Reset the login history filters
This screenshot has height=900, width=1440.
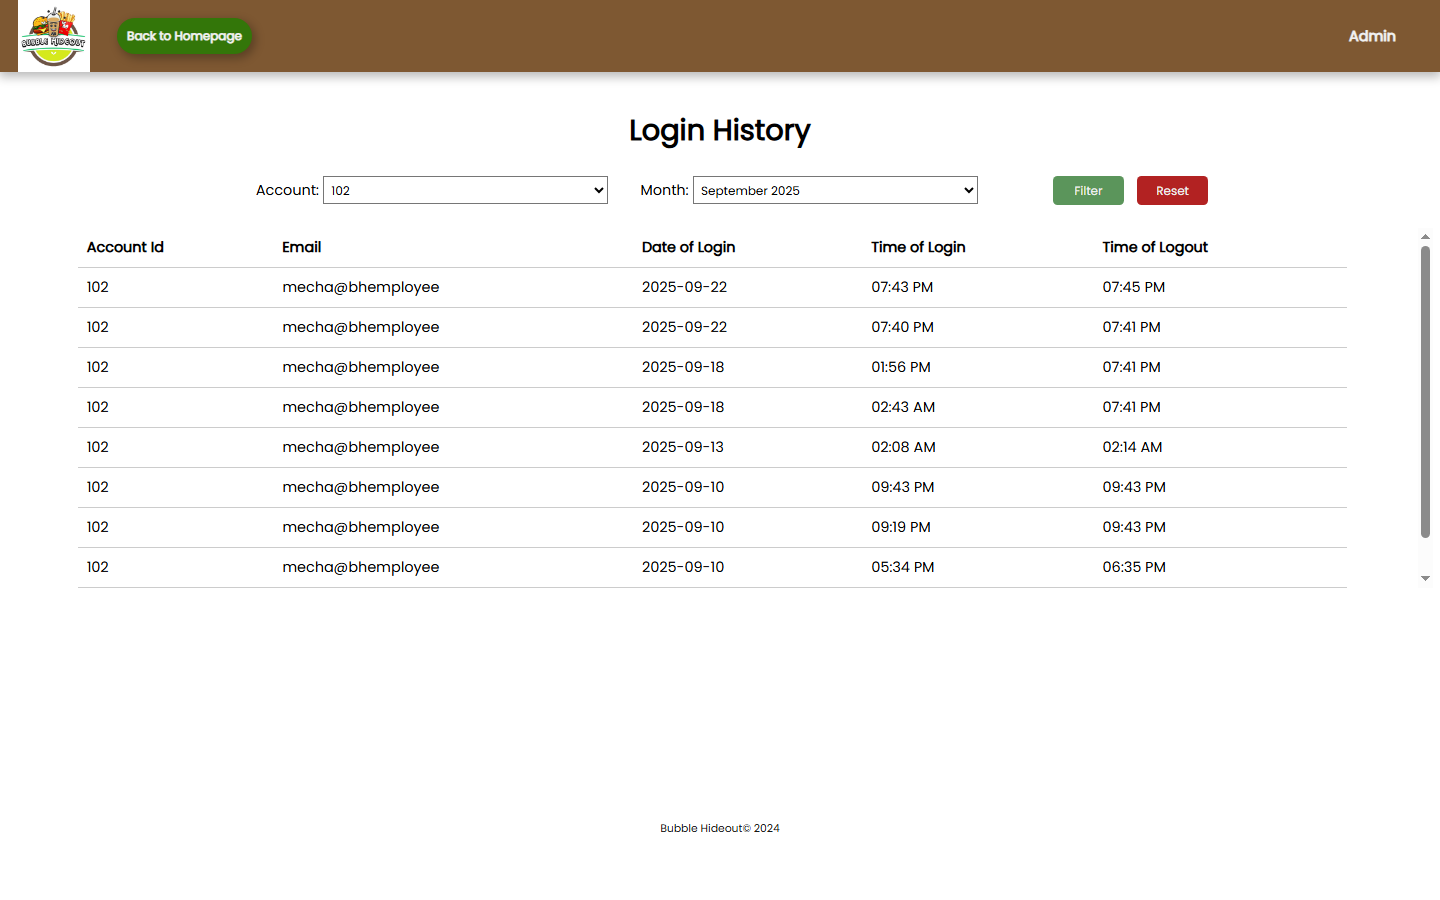pos(1172,191)
